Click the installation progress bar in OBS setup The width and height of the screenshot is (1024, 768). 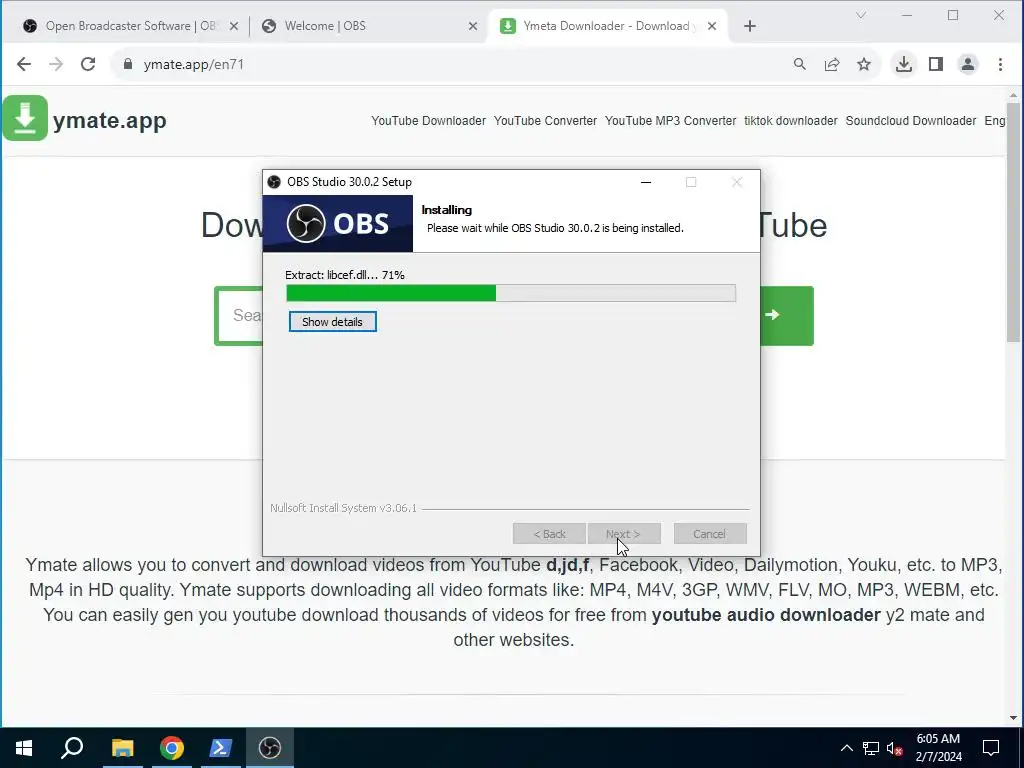(x=511, y=293)
